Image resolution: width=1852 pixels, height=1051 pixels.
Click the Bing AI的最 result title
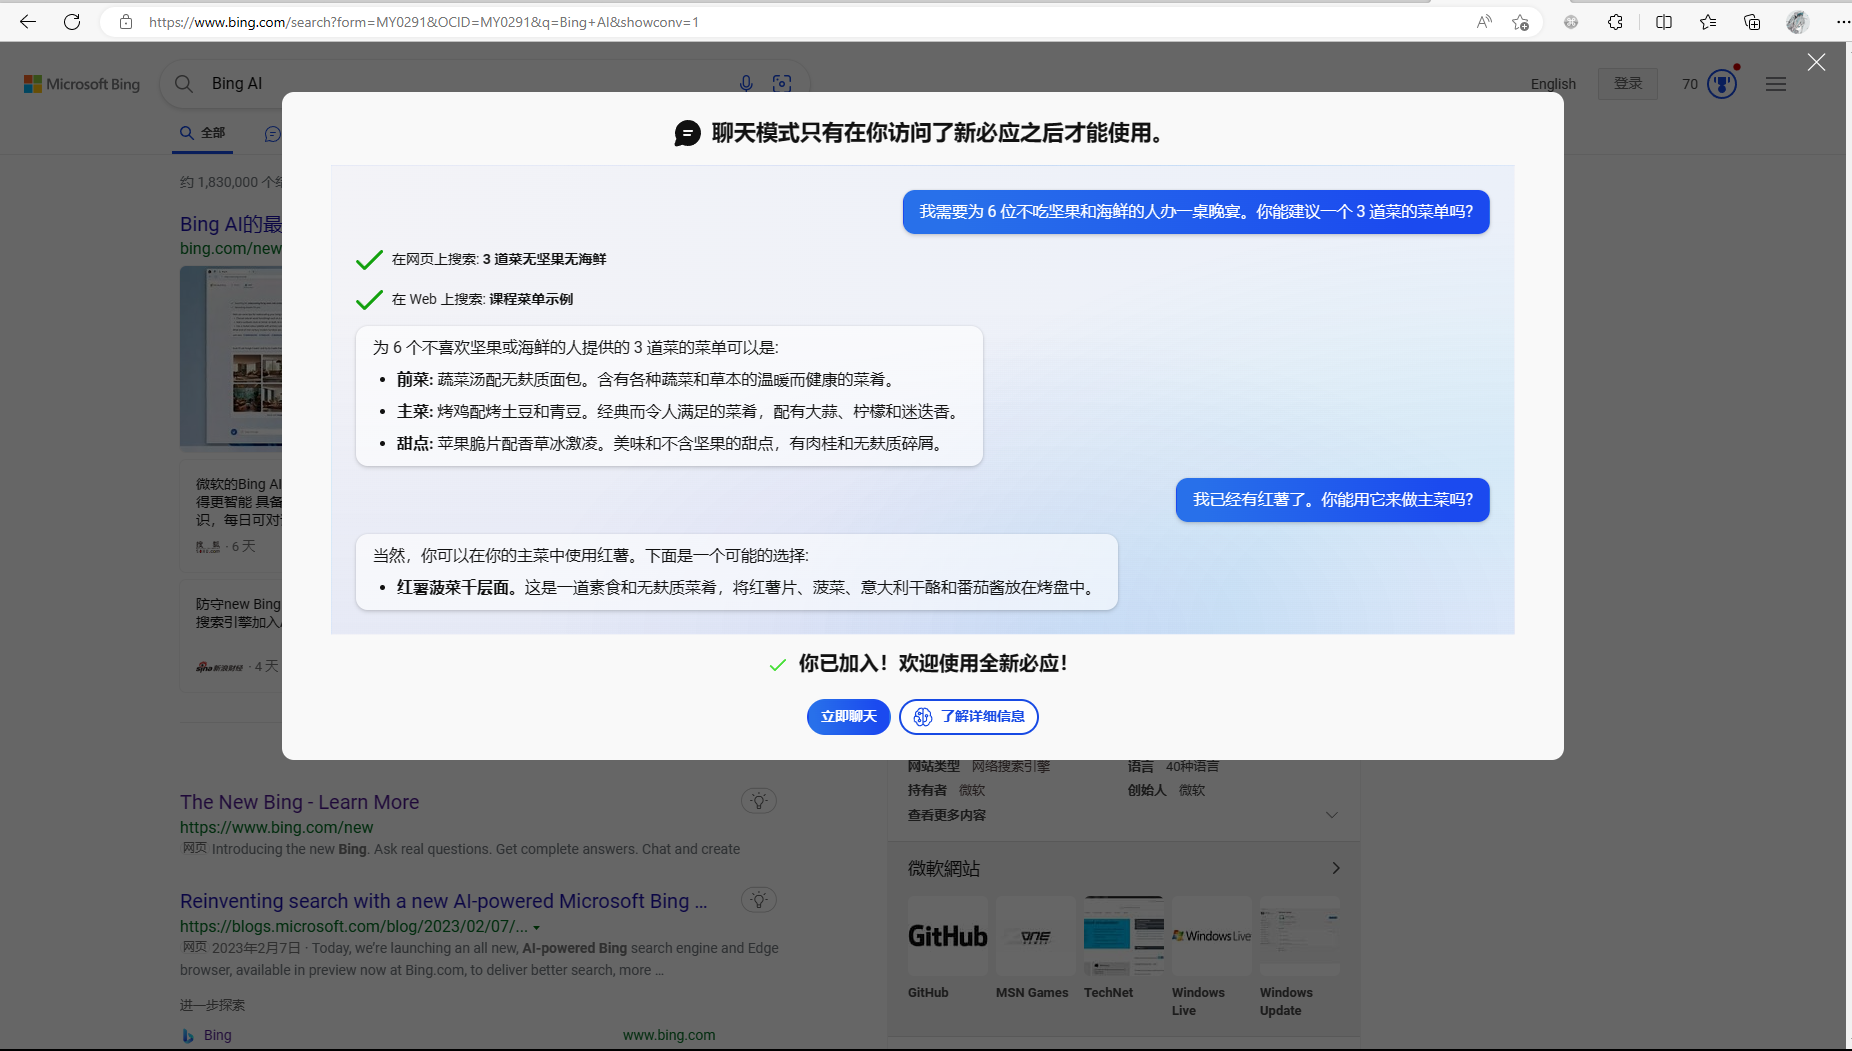(231, 224)
